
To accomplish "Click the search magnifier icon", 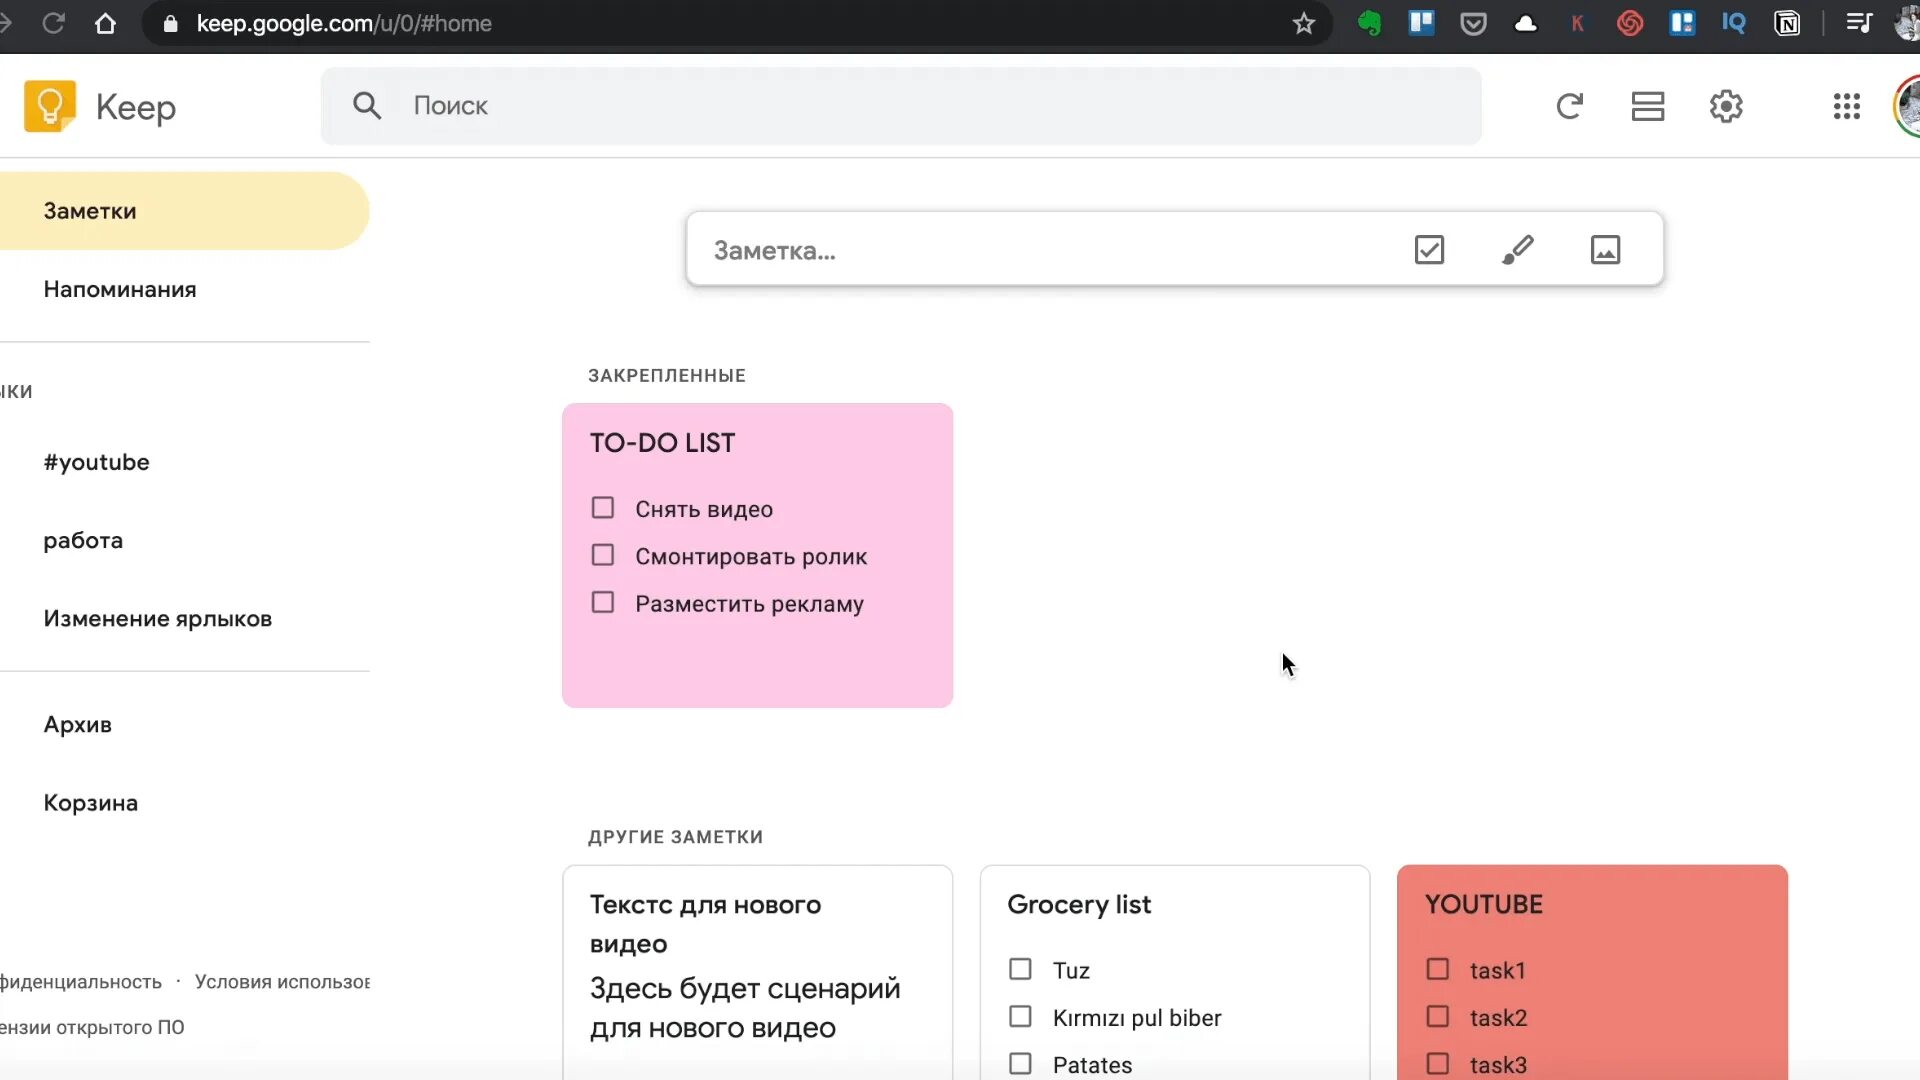I will tap(367, 106).
